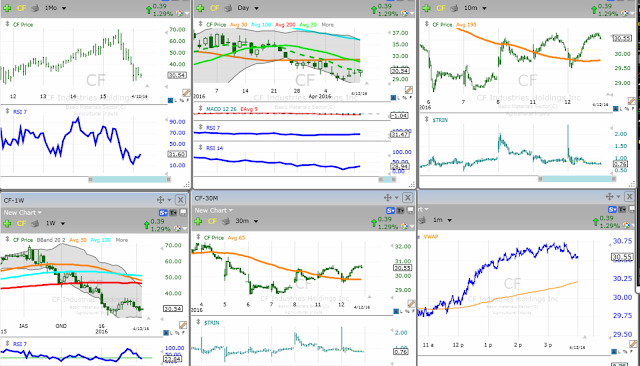Screen dimensions: 640x366
Task: Click the pencil drawing tool on the Day chart
Action: tap(409, 90)
